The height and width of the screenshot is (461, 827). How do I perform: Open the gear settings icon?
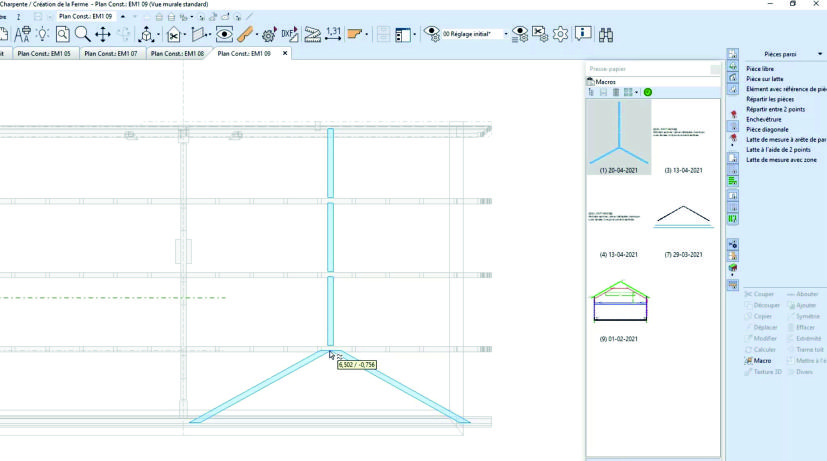pyautogui.click(x=560, y=34)
